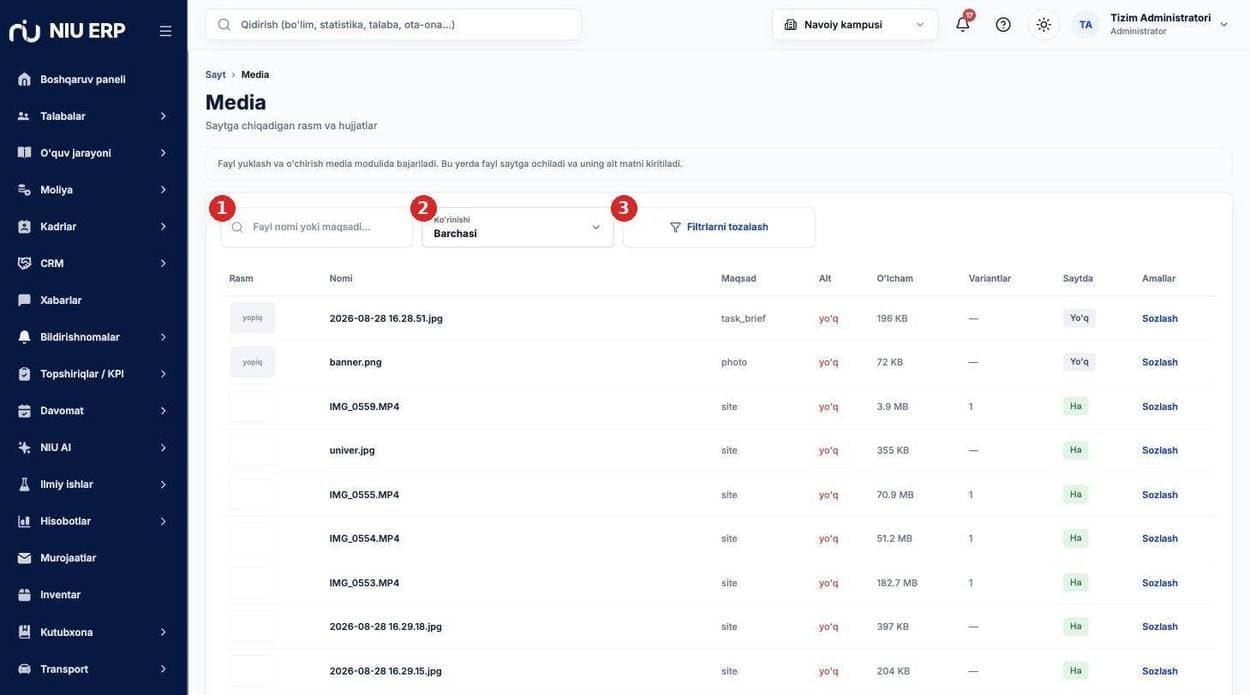Click the Boshqaruv paneli home icon
1250x695 pixels.
24,79
